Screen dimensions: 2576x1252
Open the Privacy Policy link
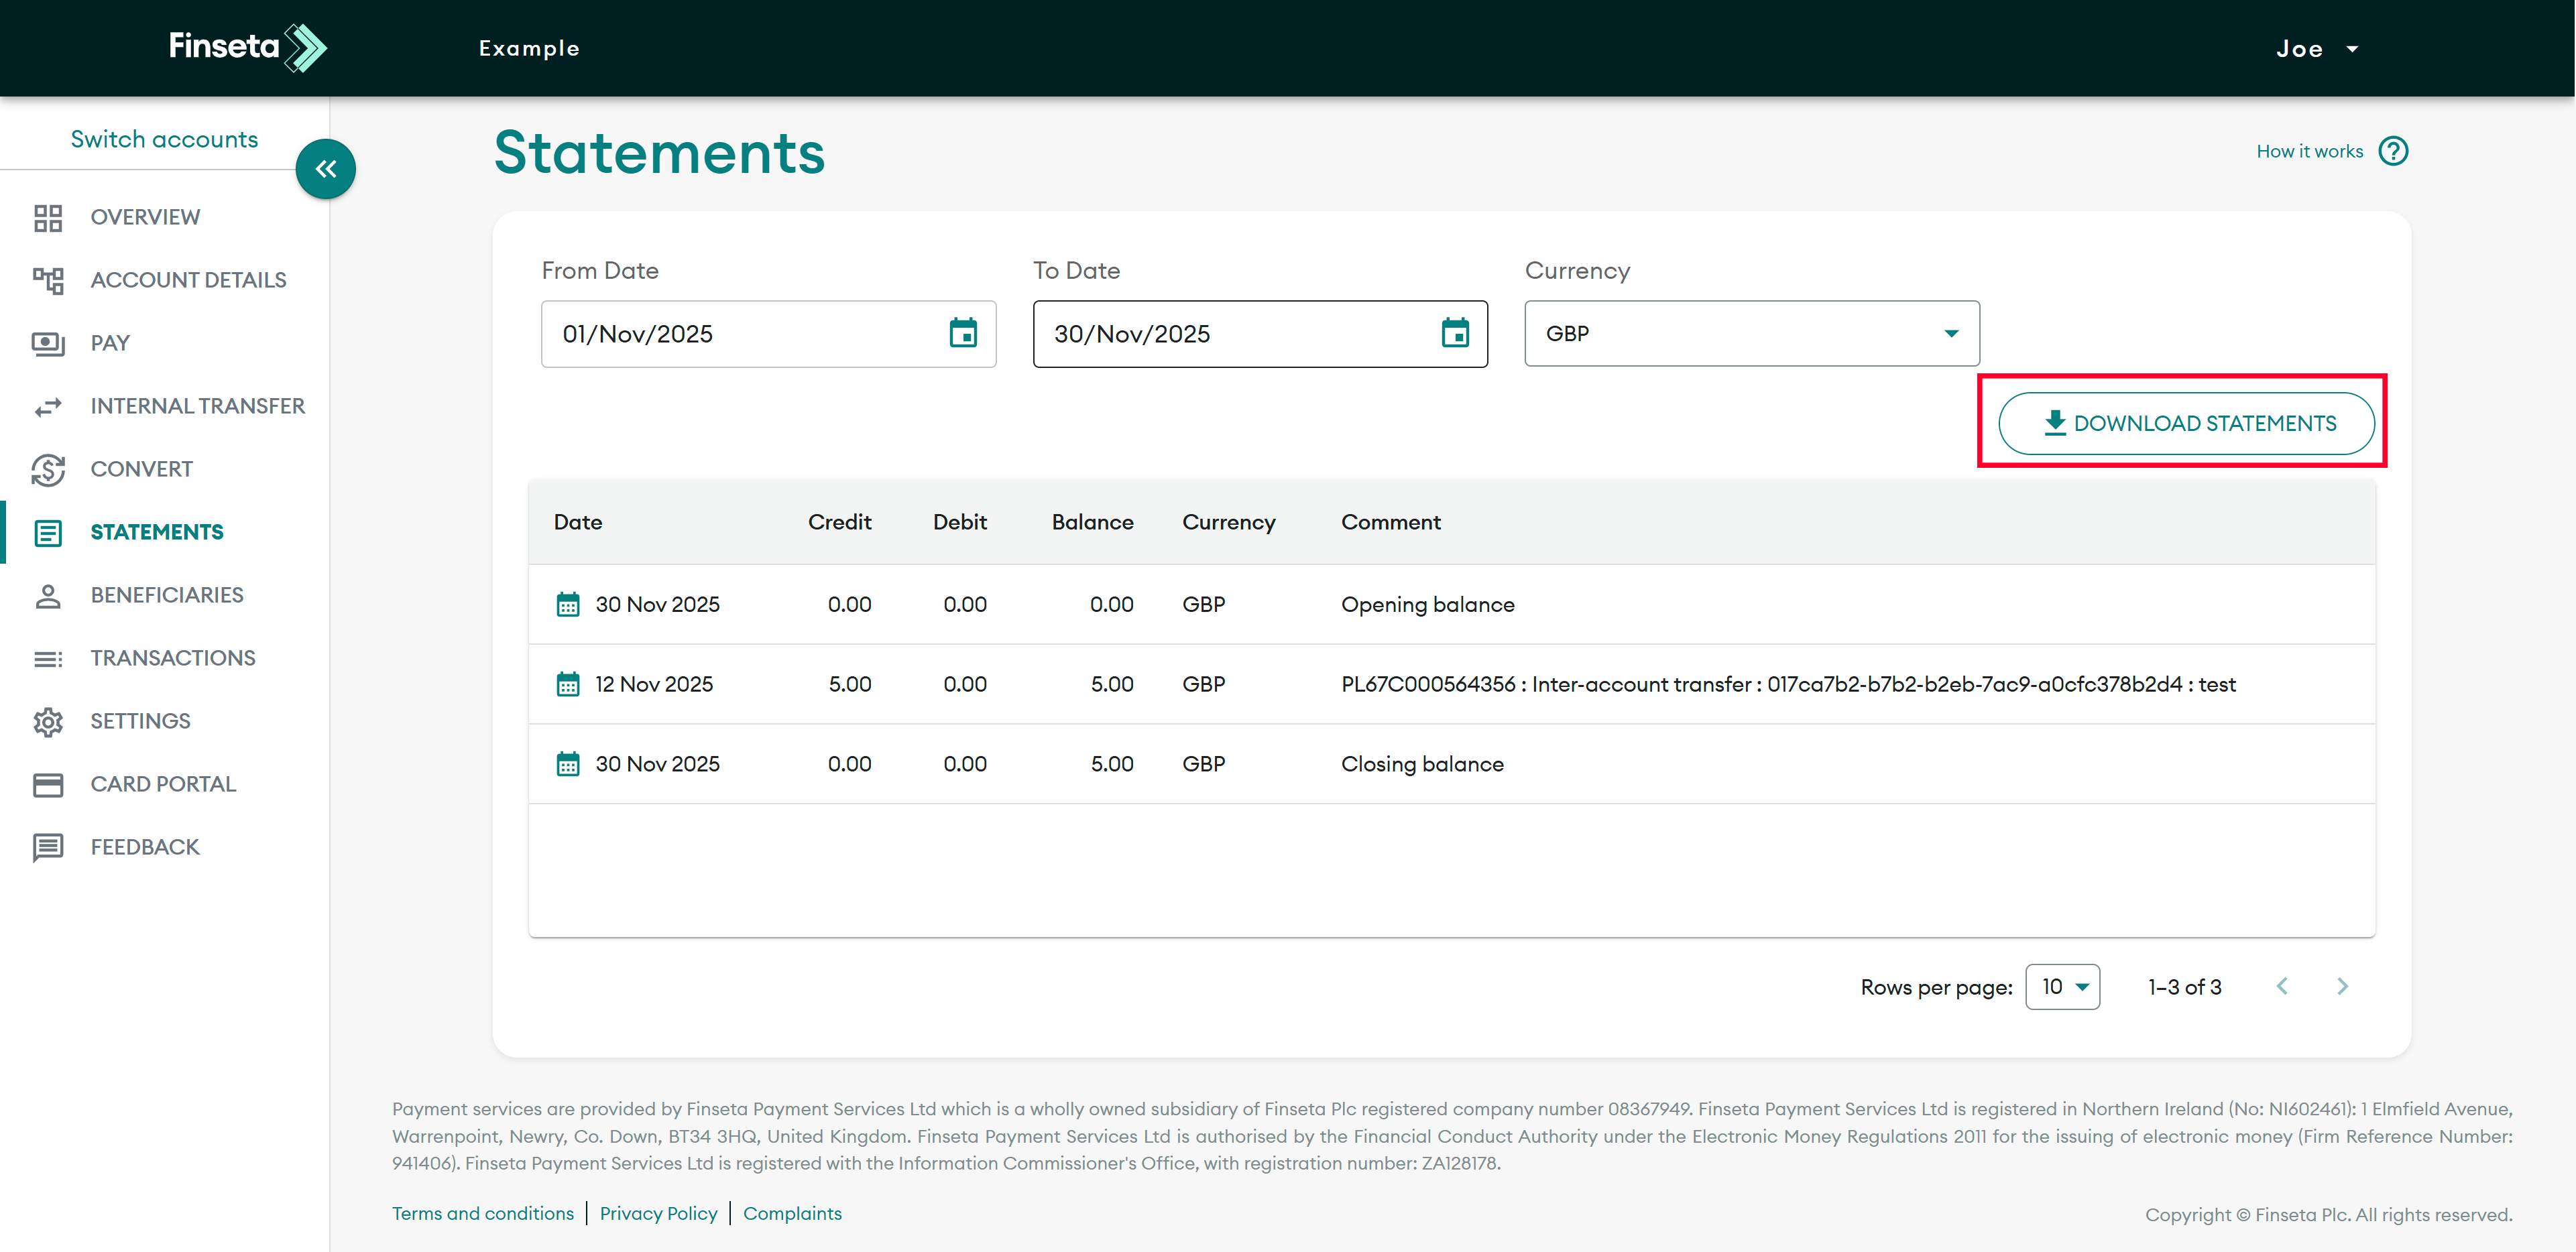tap(658, 1213)
